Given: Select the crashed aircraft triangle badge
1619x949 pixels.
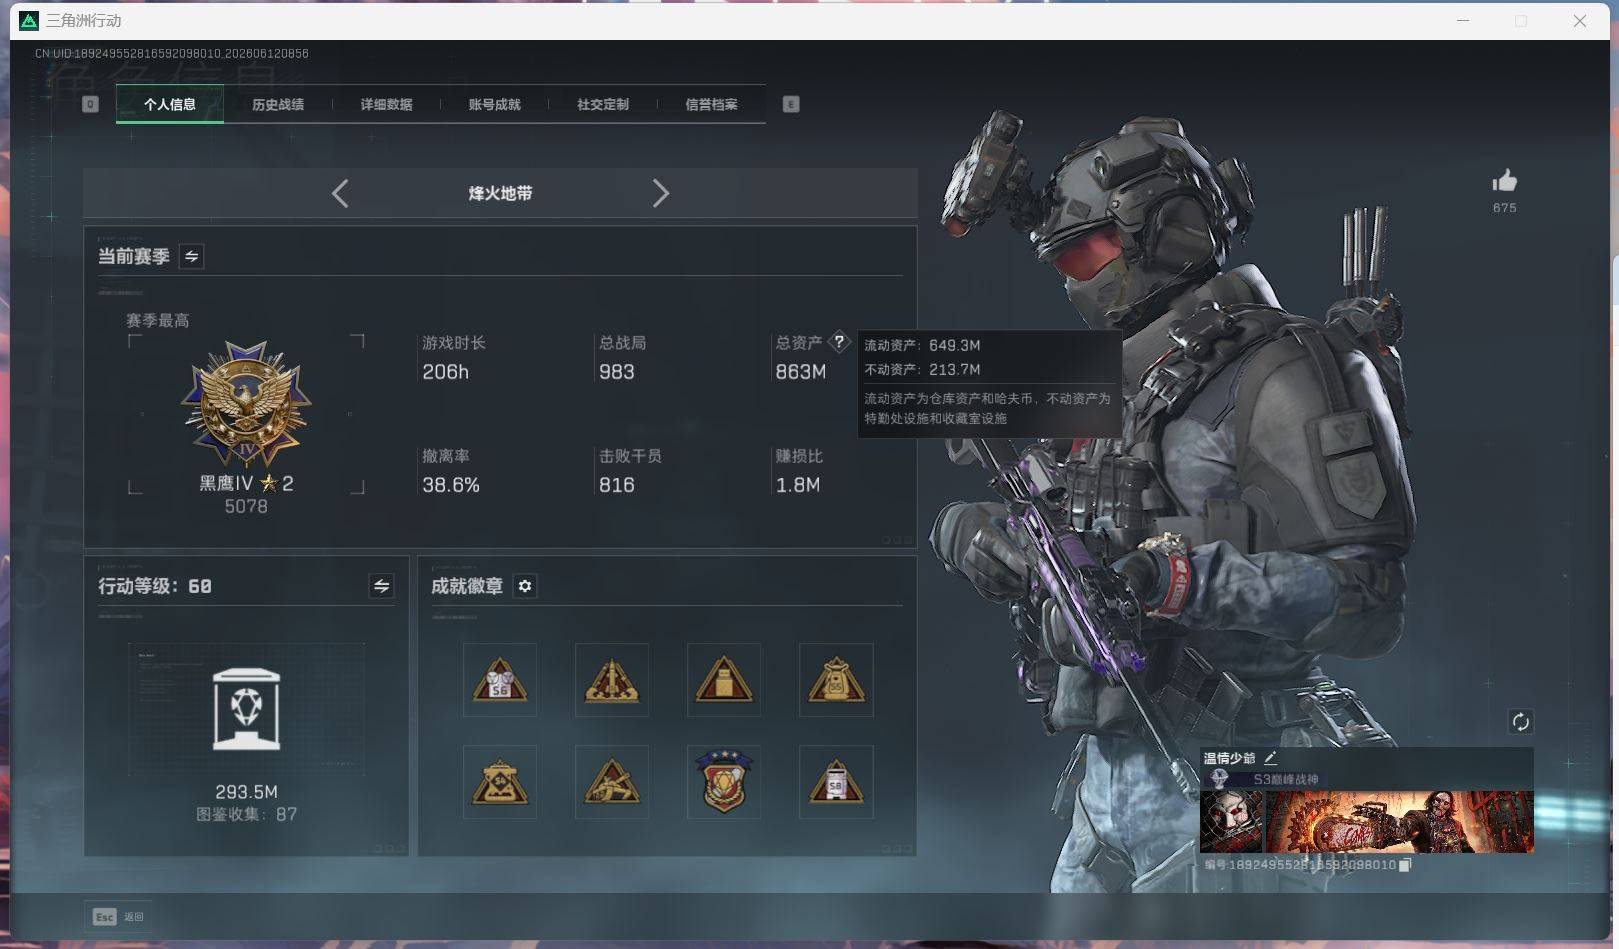Looking at the screenshot, I should [612, 782].
